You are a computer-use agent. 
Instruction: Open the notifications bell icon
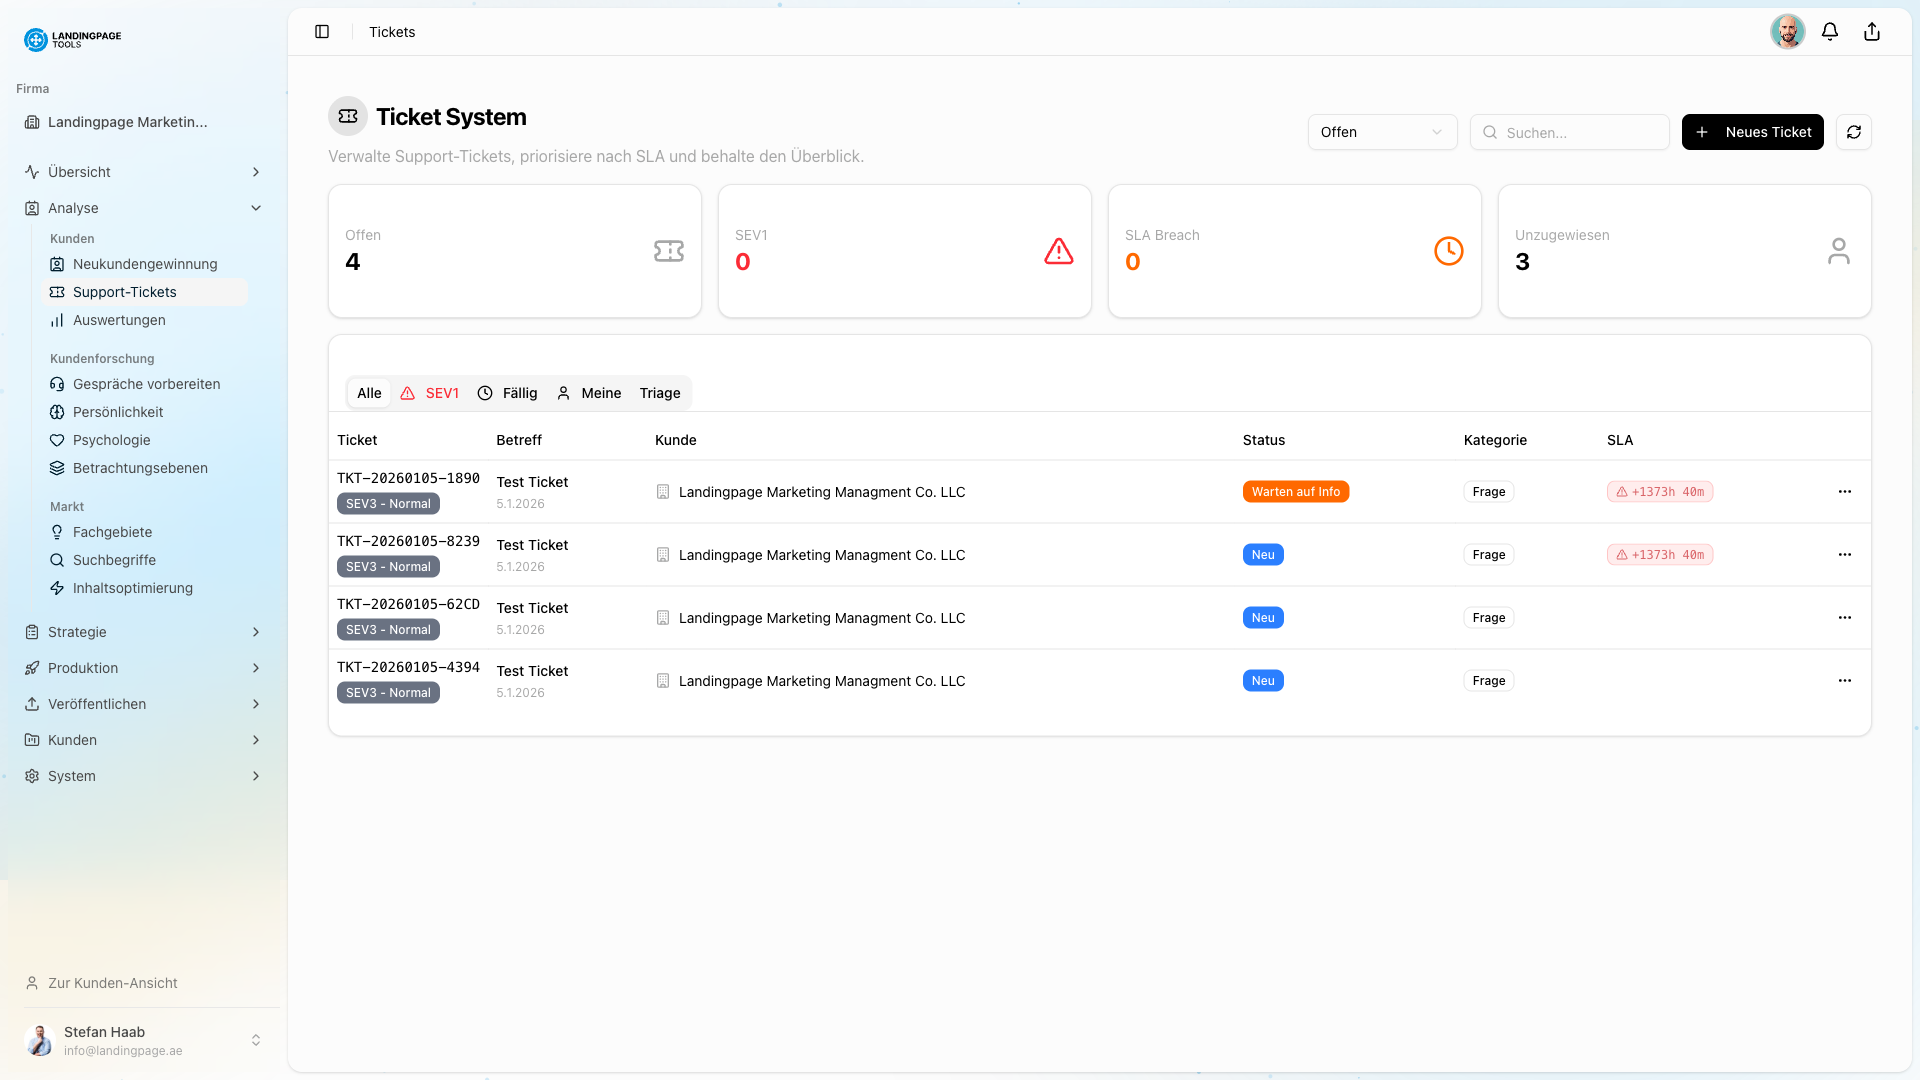coord(1830,31)
